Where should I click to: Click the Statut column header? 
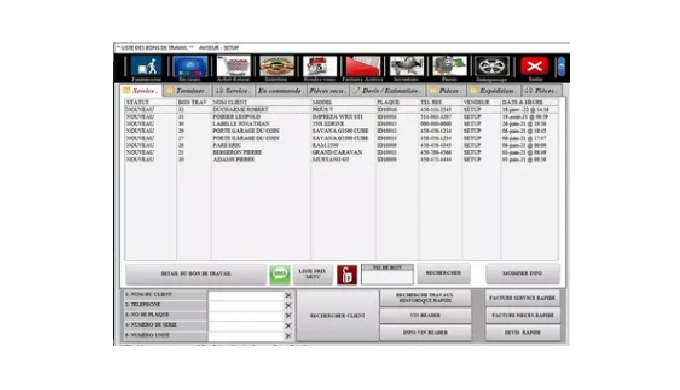tap(150, 102)
